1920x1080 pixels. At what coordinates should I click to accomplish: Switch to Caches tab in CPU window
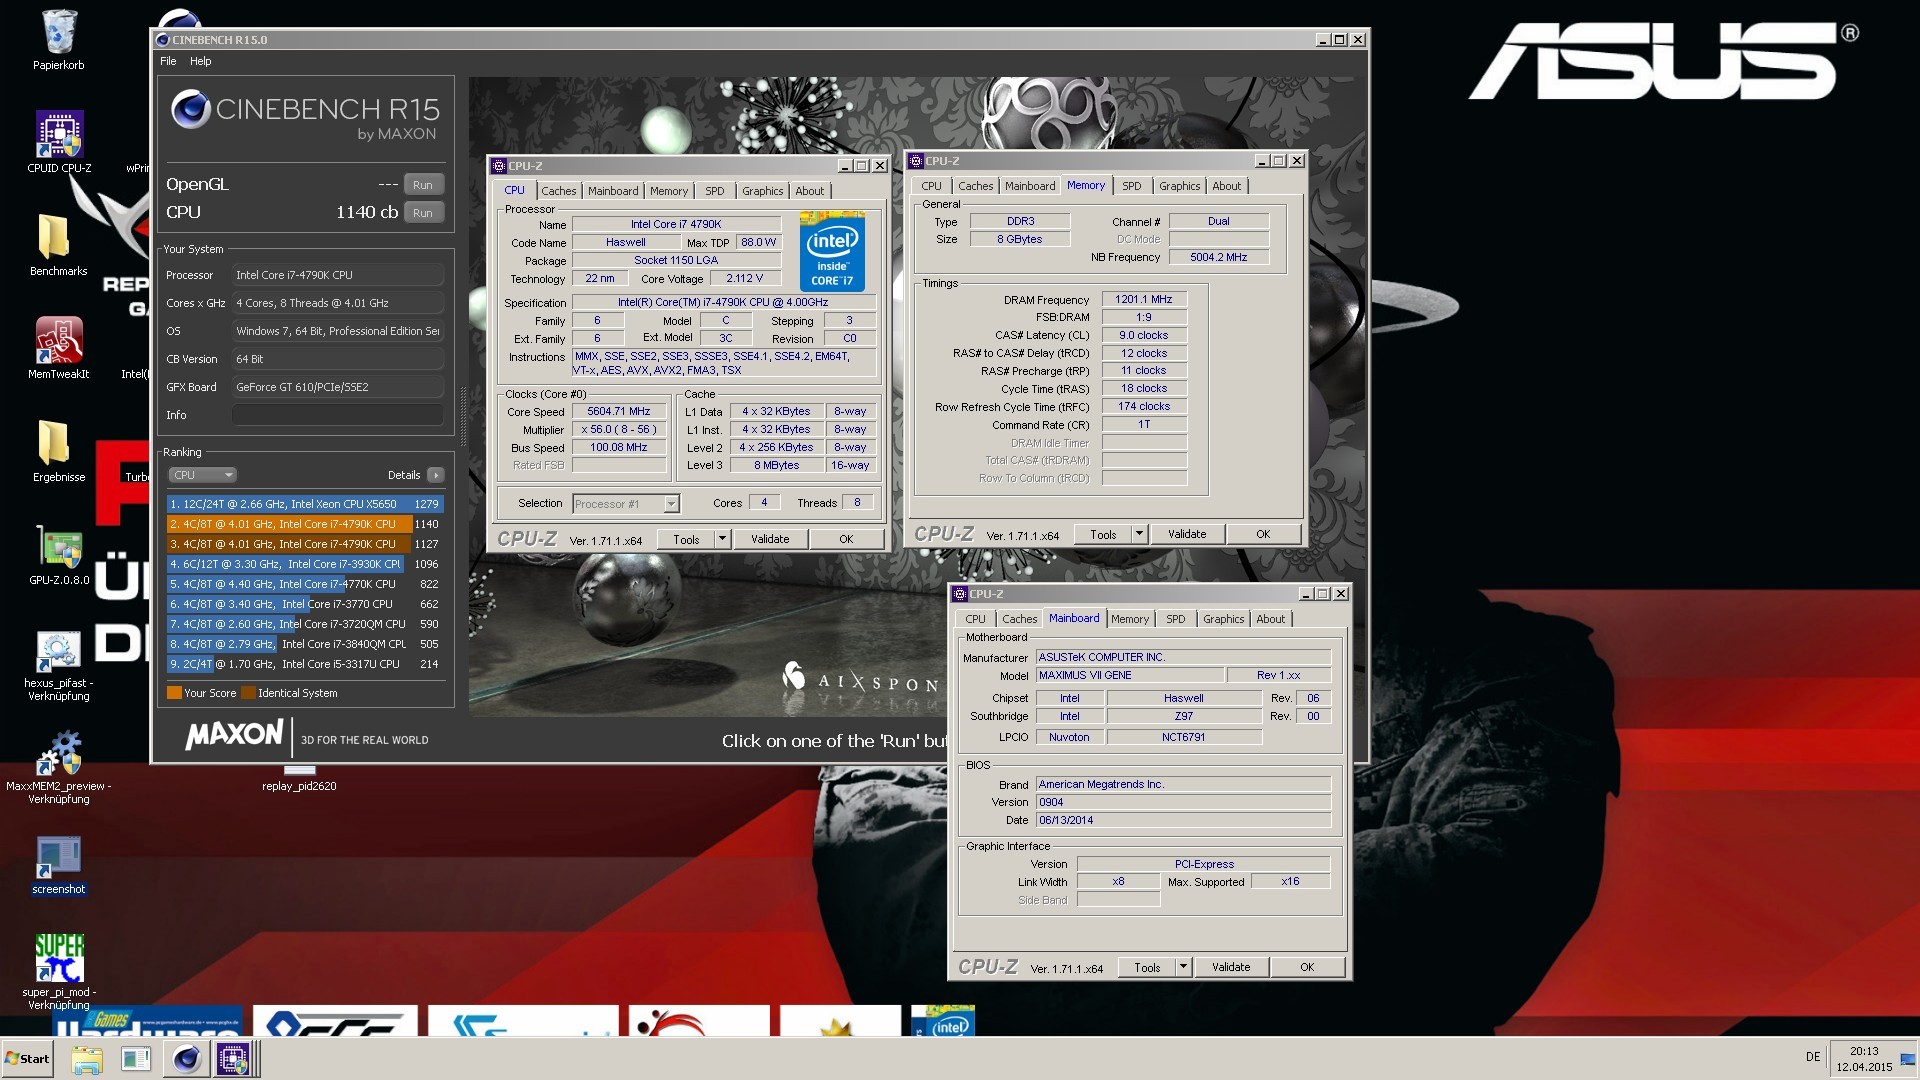559,191
